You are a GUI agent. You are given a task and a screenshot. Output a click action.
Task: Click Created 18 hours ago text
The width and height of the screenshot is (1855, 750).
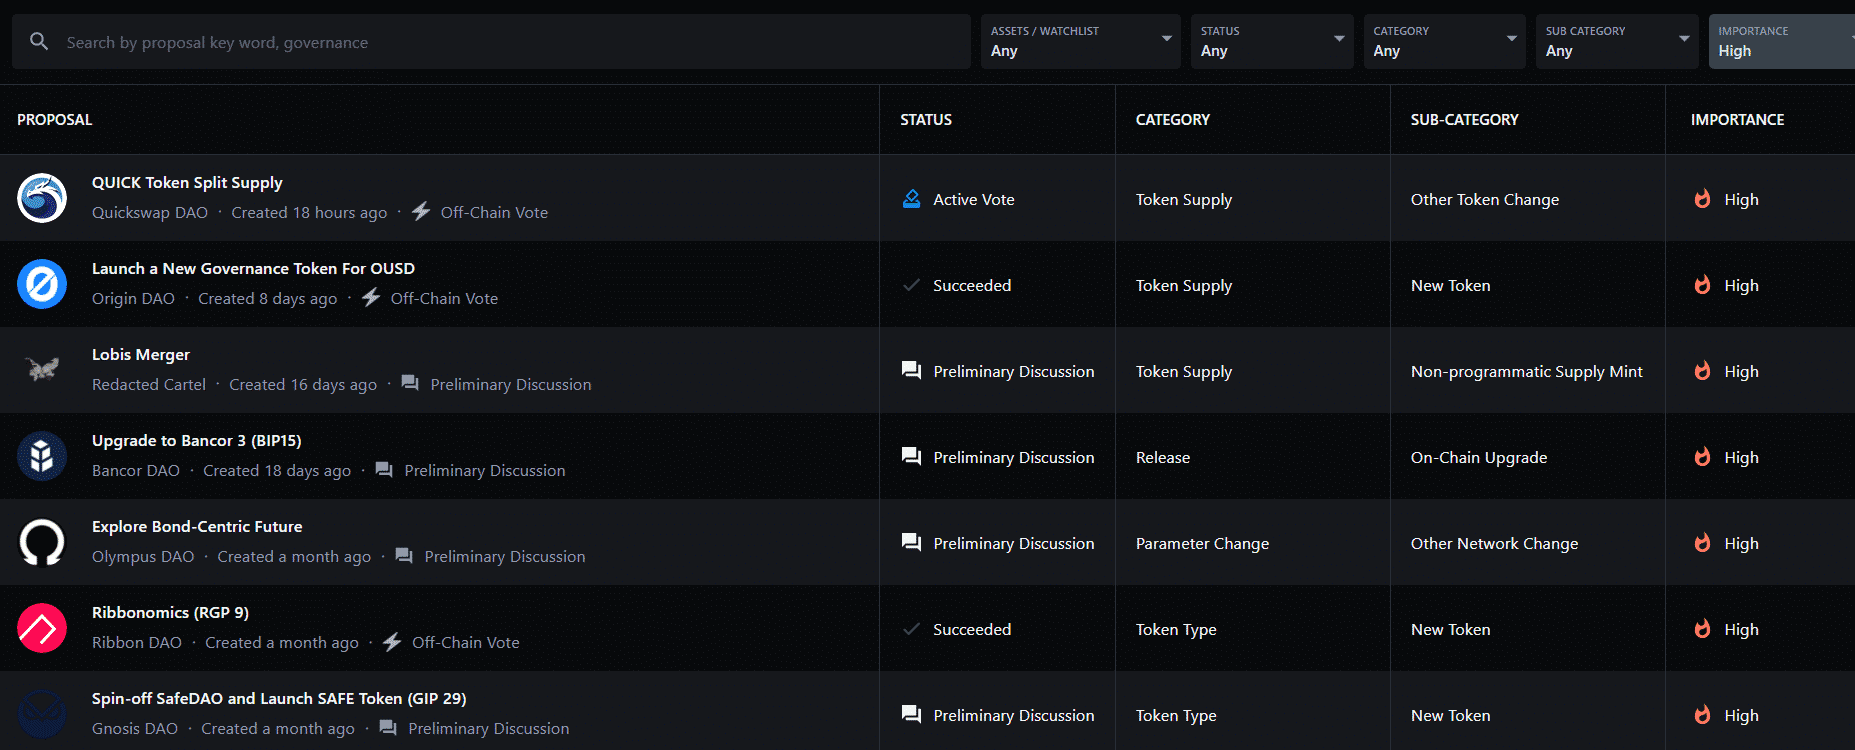pos(309,213)
